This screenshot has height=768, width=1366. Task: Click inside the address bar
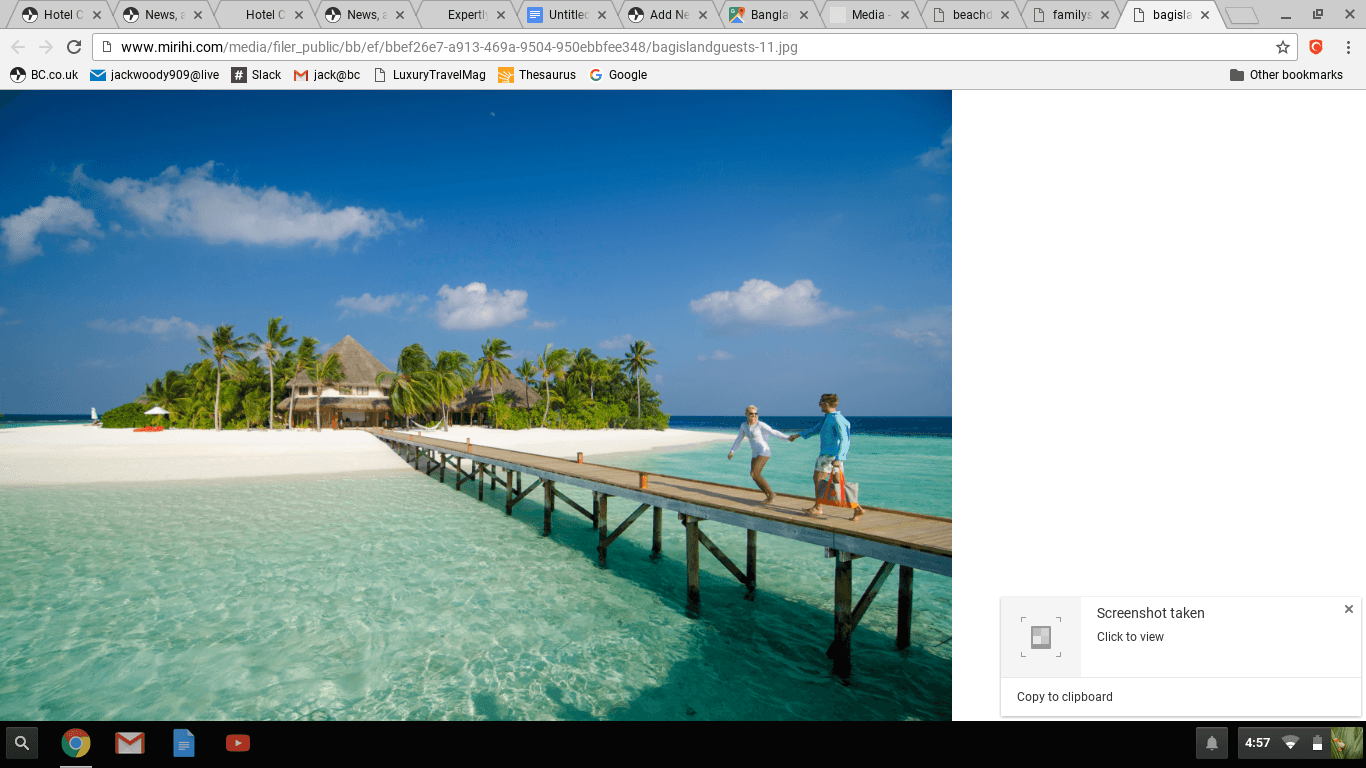[x=600, y=46]
